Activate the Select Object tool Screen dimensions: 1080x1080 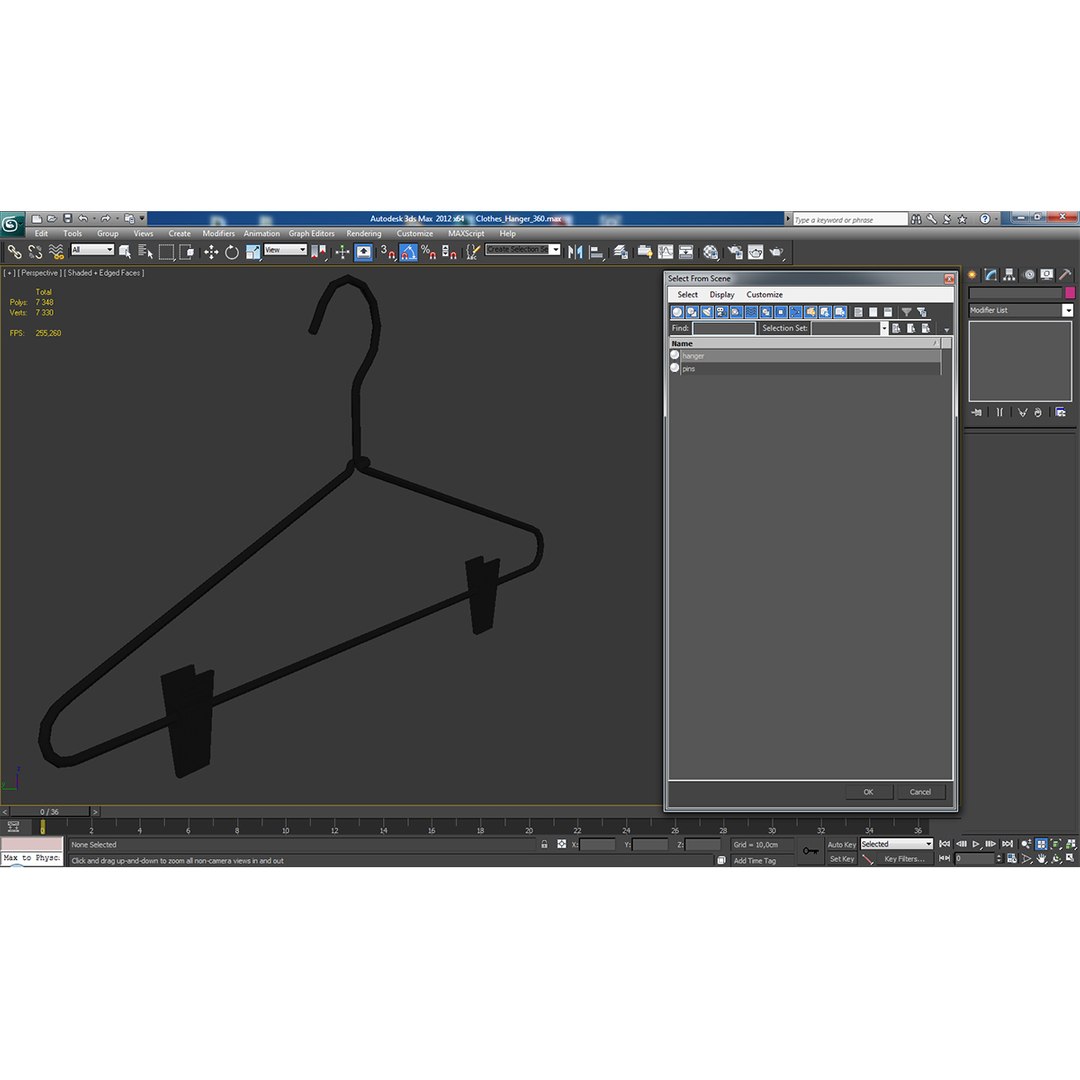125,253
